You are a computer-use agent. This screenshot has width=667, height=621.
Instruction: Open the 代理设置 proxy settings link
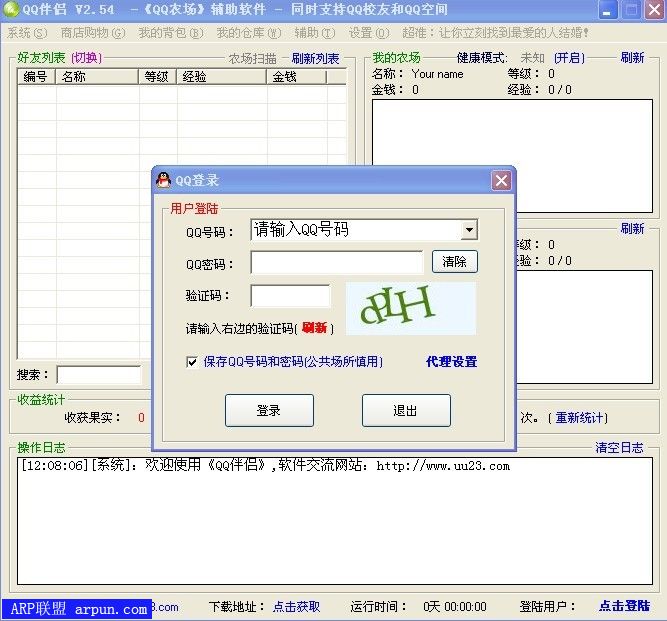tap(451, 362)
